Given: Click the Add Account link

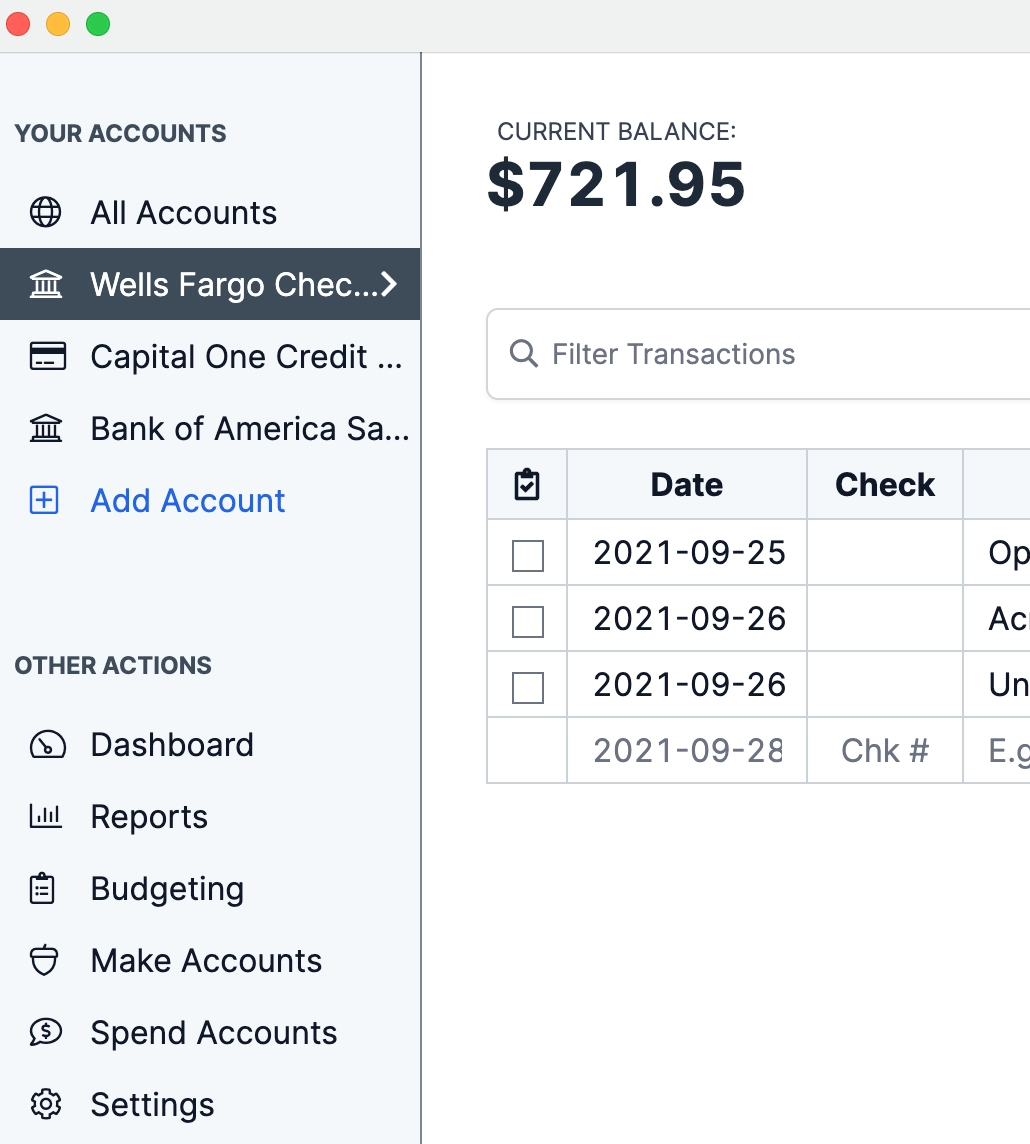Looking at the screenshot, I should 188,501.
